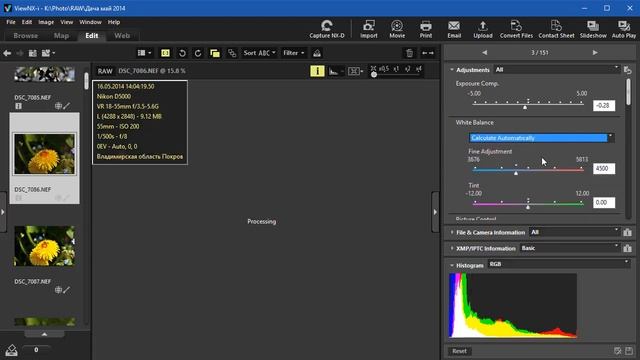The width and height of the screenshot is (640, 360).
Task: Set zoom to x1
Action: pos(396,69)
